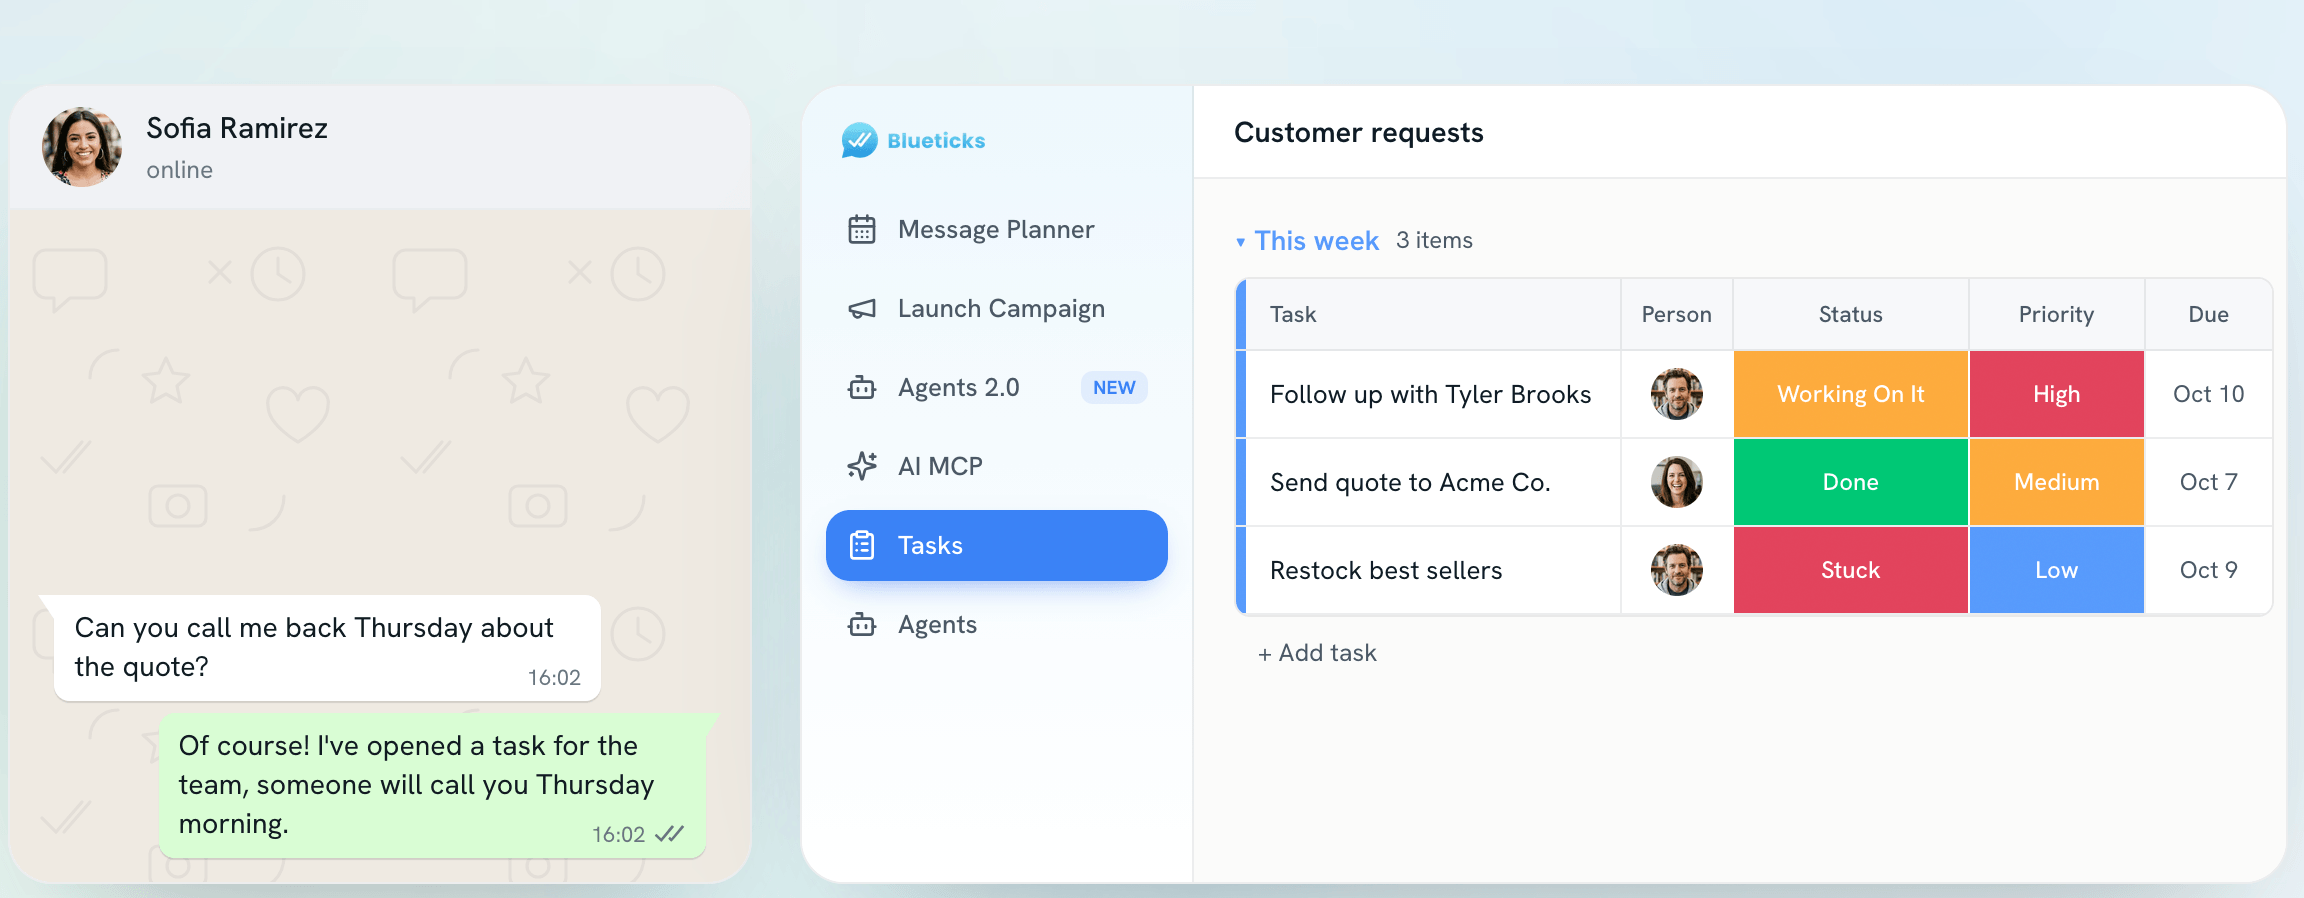This screenshot has height=898, width=2304.
Task: Click the Oct 10 due date
Action: [x=2208, y=394]
